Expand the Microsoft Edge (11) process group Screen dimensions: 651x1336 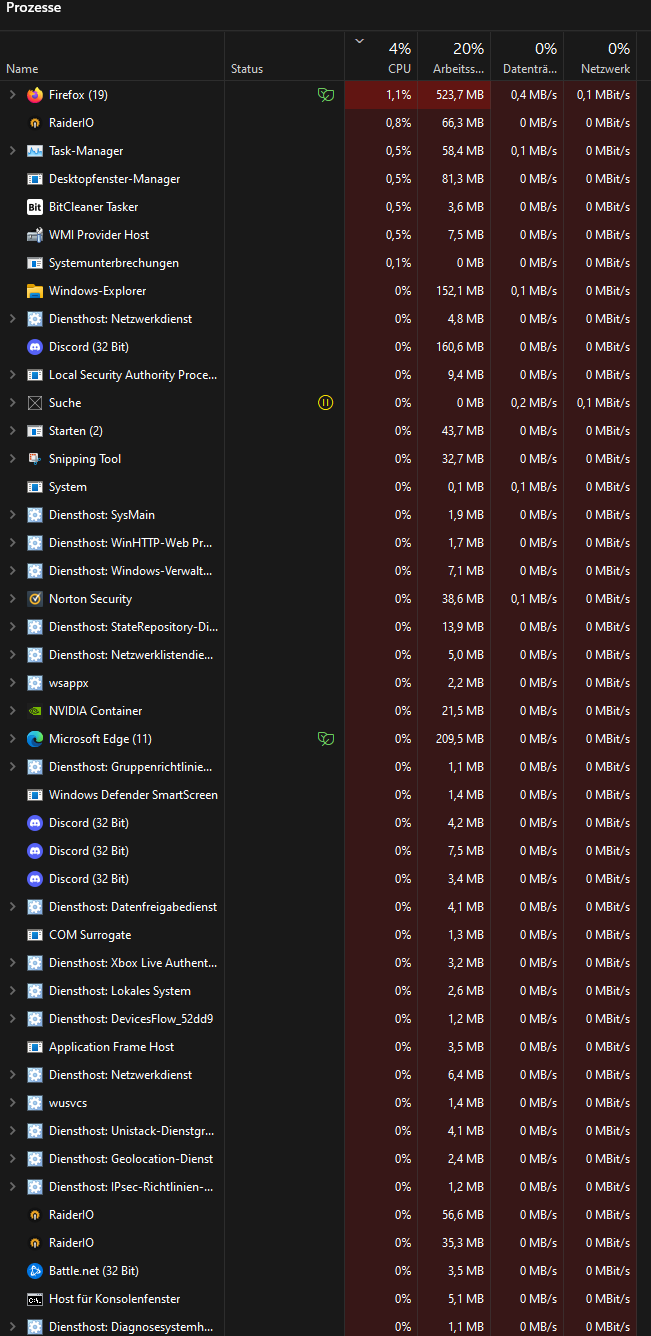pos(12,739)
